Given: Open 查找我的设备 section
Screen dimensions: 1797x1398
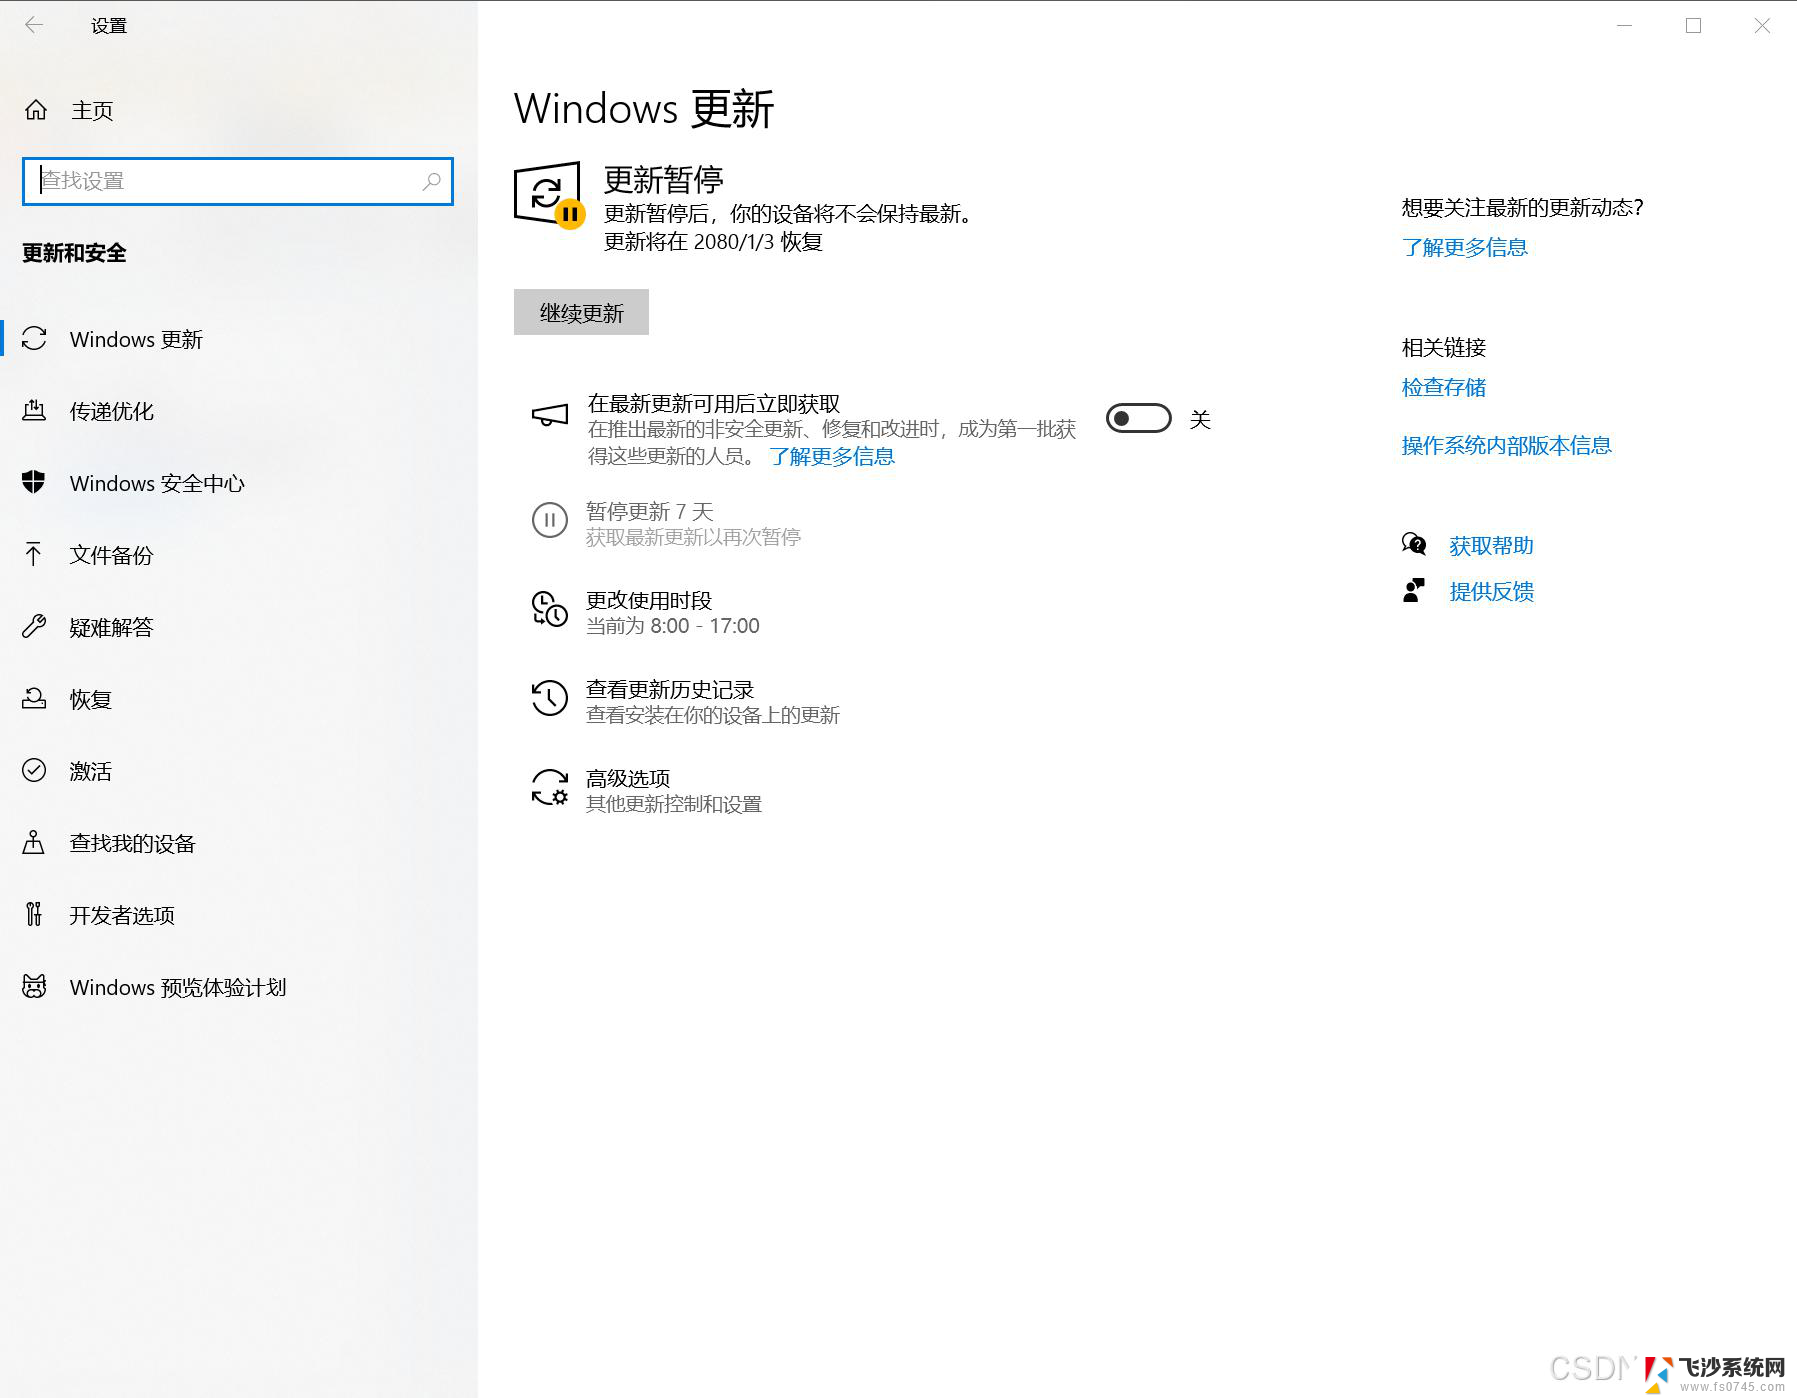Looking at the screenshot, I should [x=239, y=843].
